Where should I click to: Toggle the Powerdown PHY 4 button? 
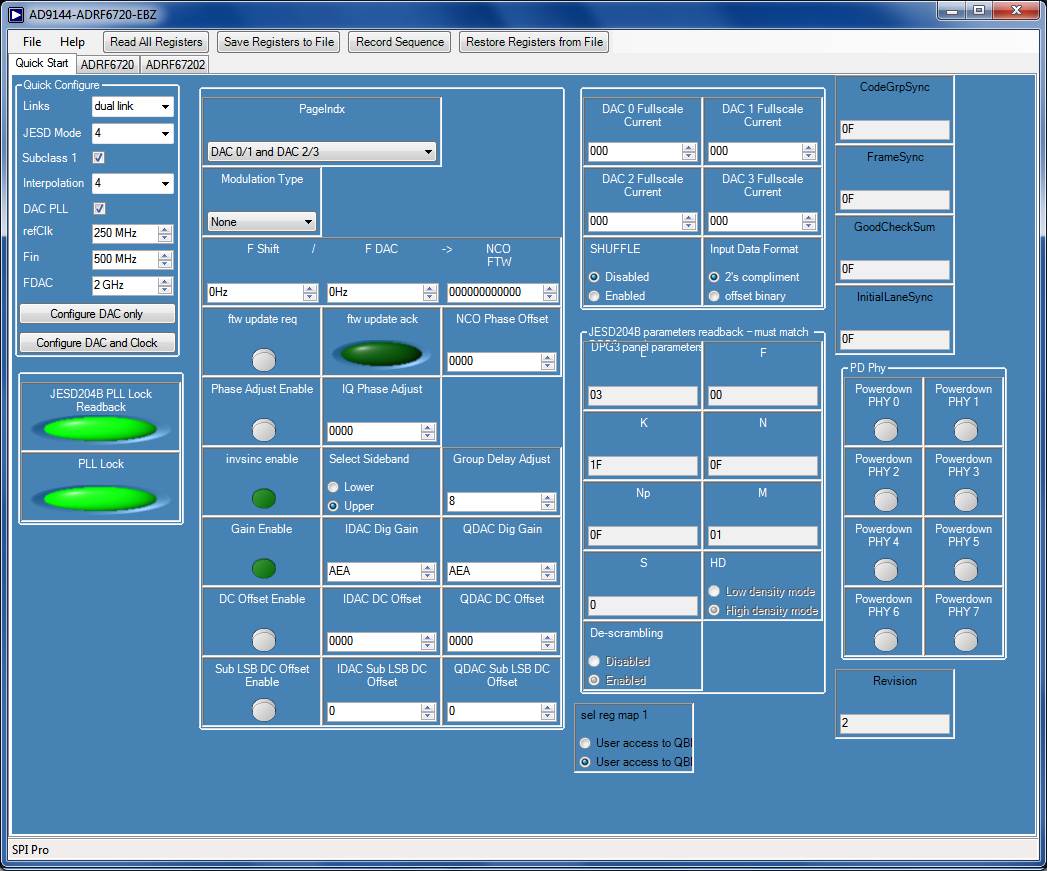pos(886,570)
